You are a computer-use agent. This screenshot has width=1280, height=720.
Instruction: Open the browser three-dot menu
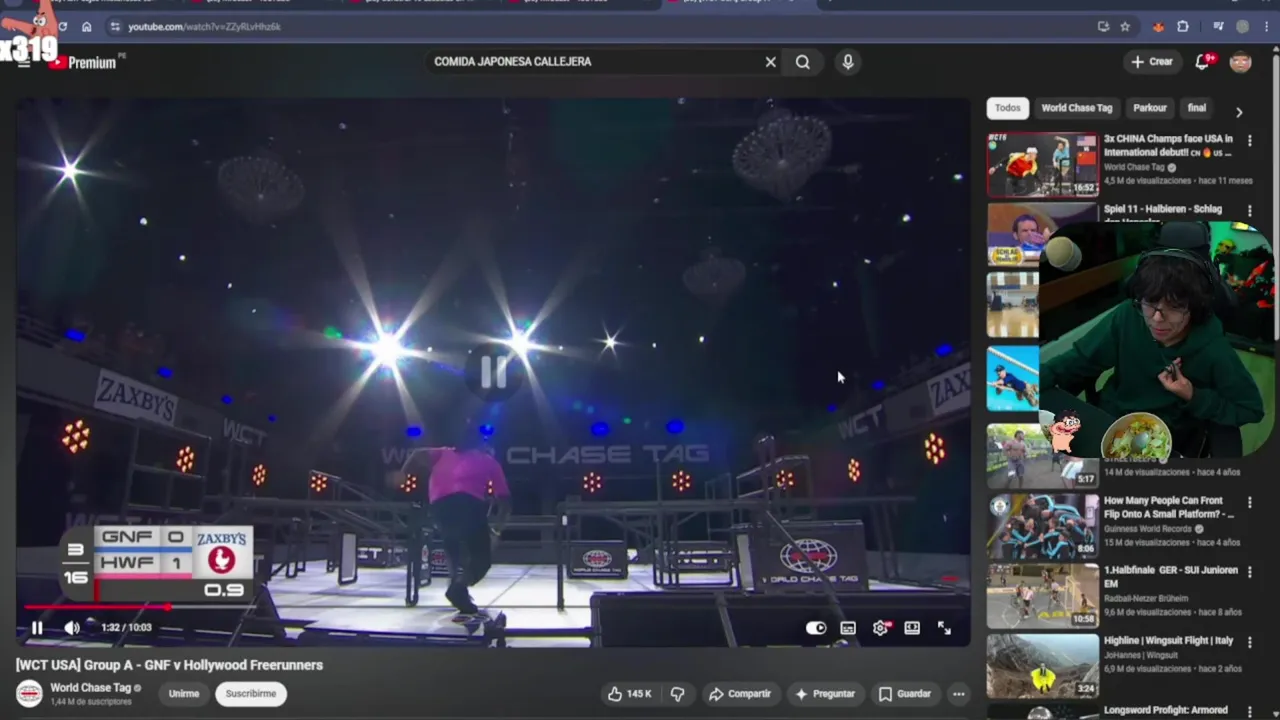point(1267,27)
